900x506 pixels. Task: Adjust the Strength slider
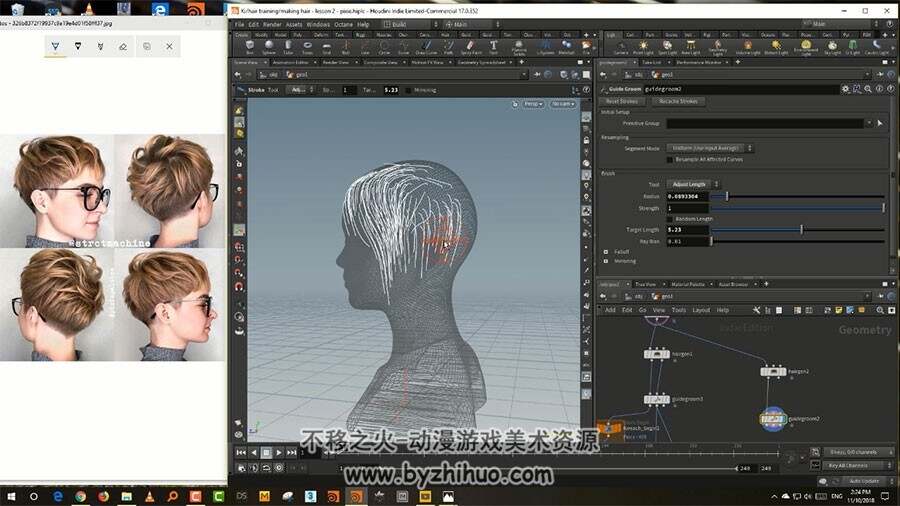[x=798, y=208]
